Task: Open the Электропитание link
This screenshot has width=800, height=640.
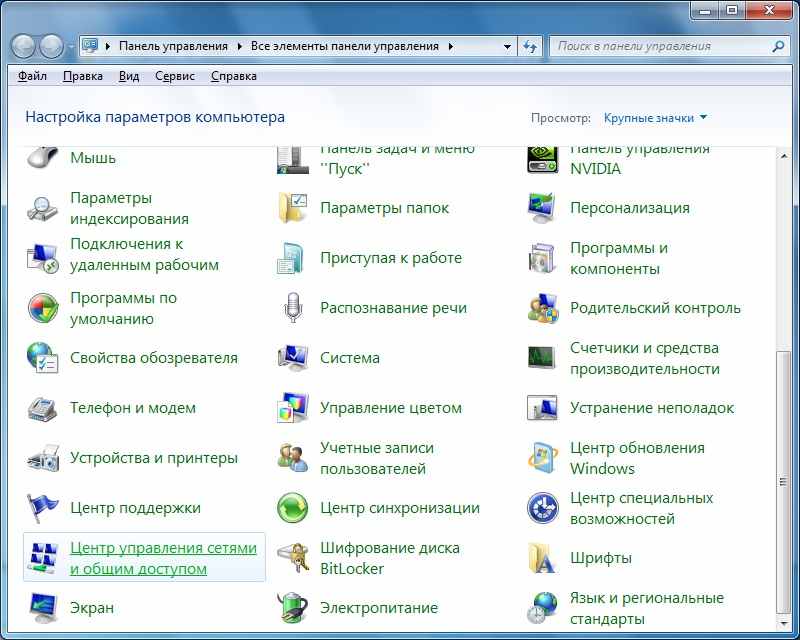Action: pyautogui.click(x=379, y=608)
